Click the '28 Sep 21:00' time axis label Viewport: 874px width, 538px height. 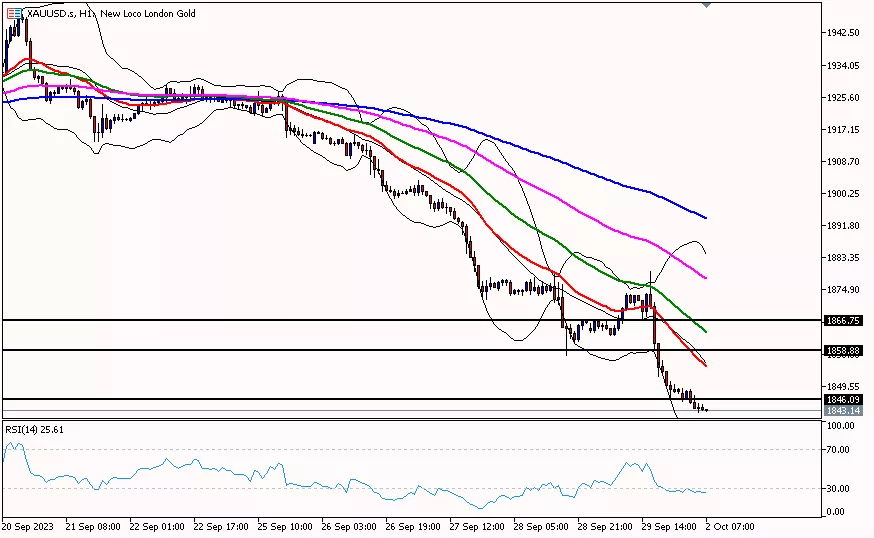tap(605, 526)
